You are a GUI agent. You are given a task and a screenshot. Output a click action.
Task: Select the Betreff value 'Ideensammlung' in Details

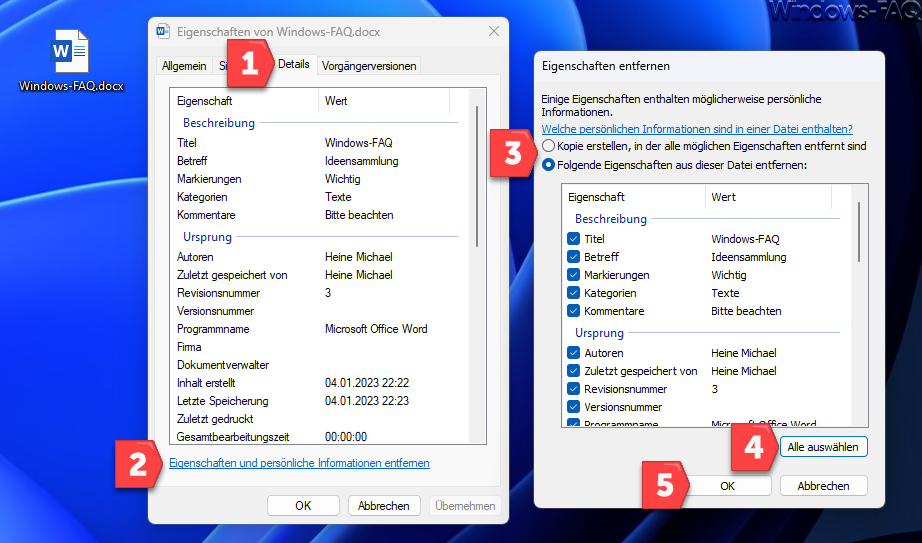[362, 161]
